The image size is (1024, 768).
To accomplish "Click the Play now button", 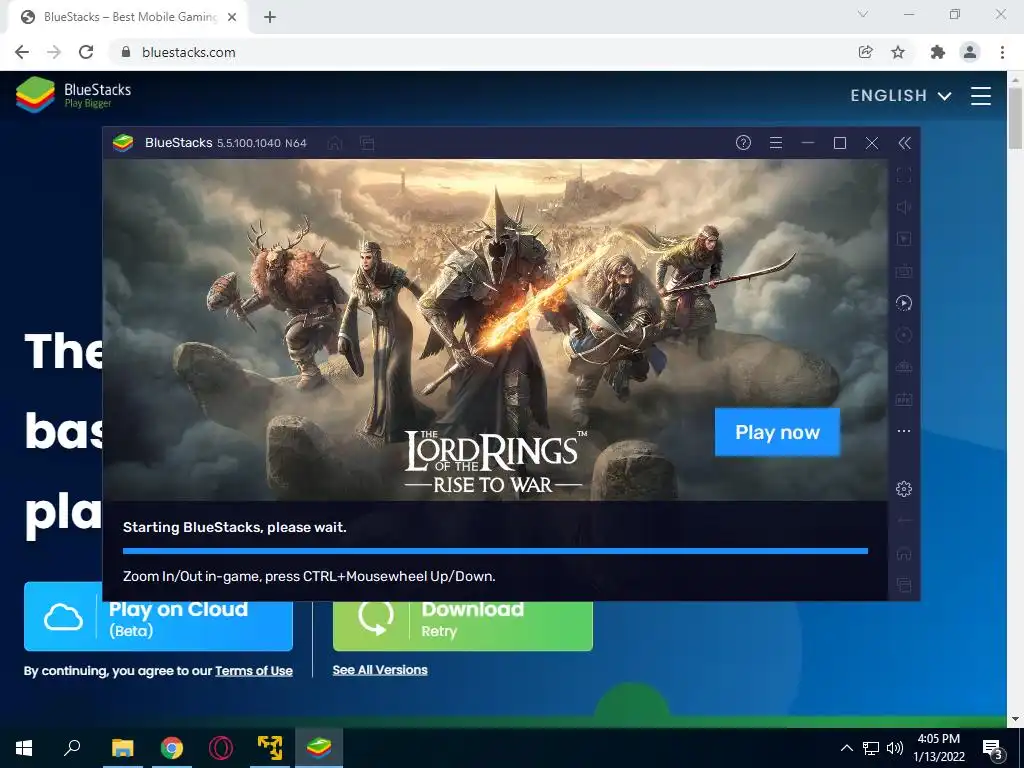I will point(777,432).
